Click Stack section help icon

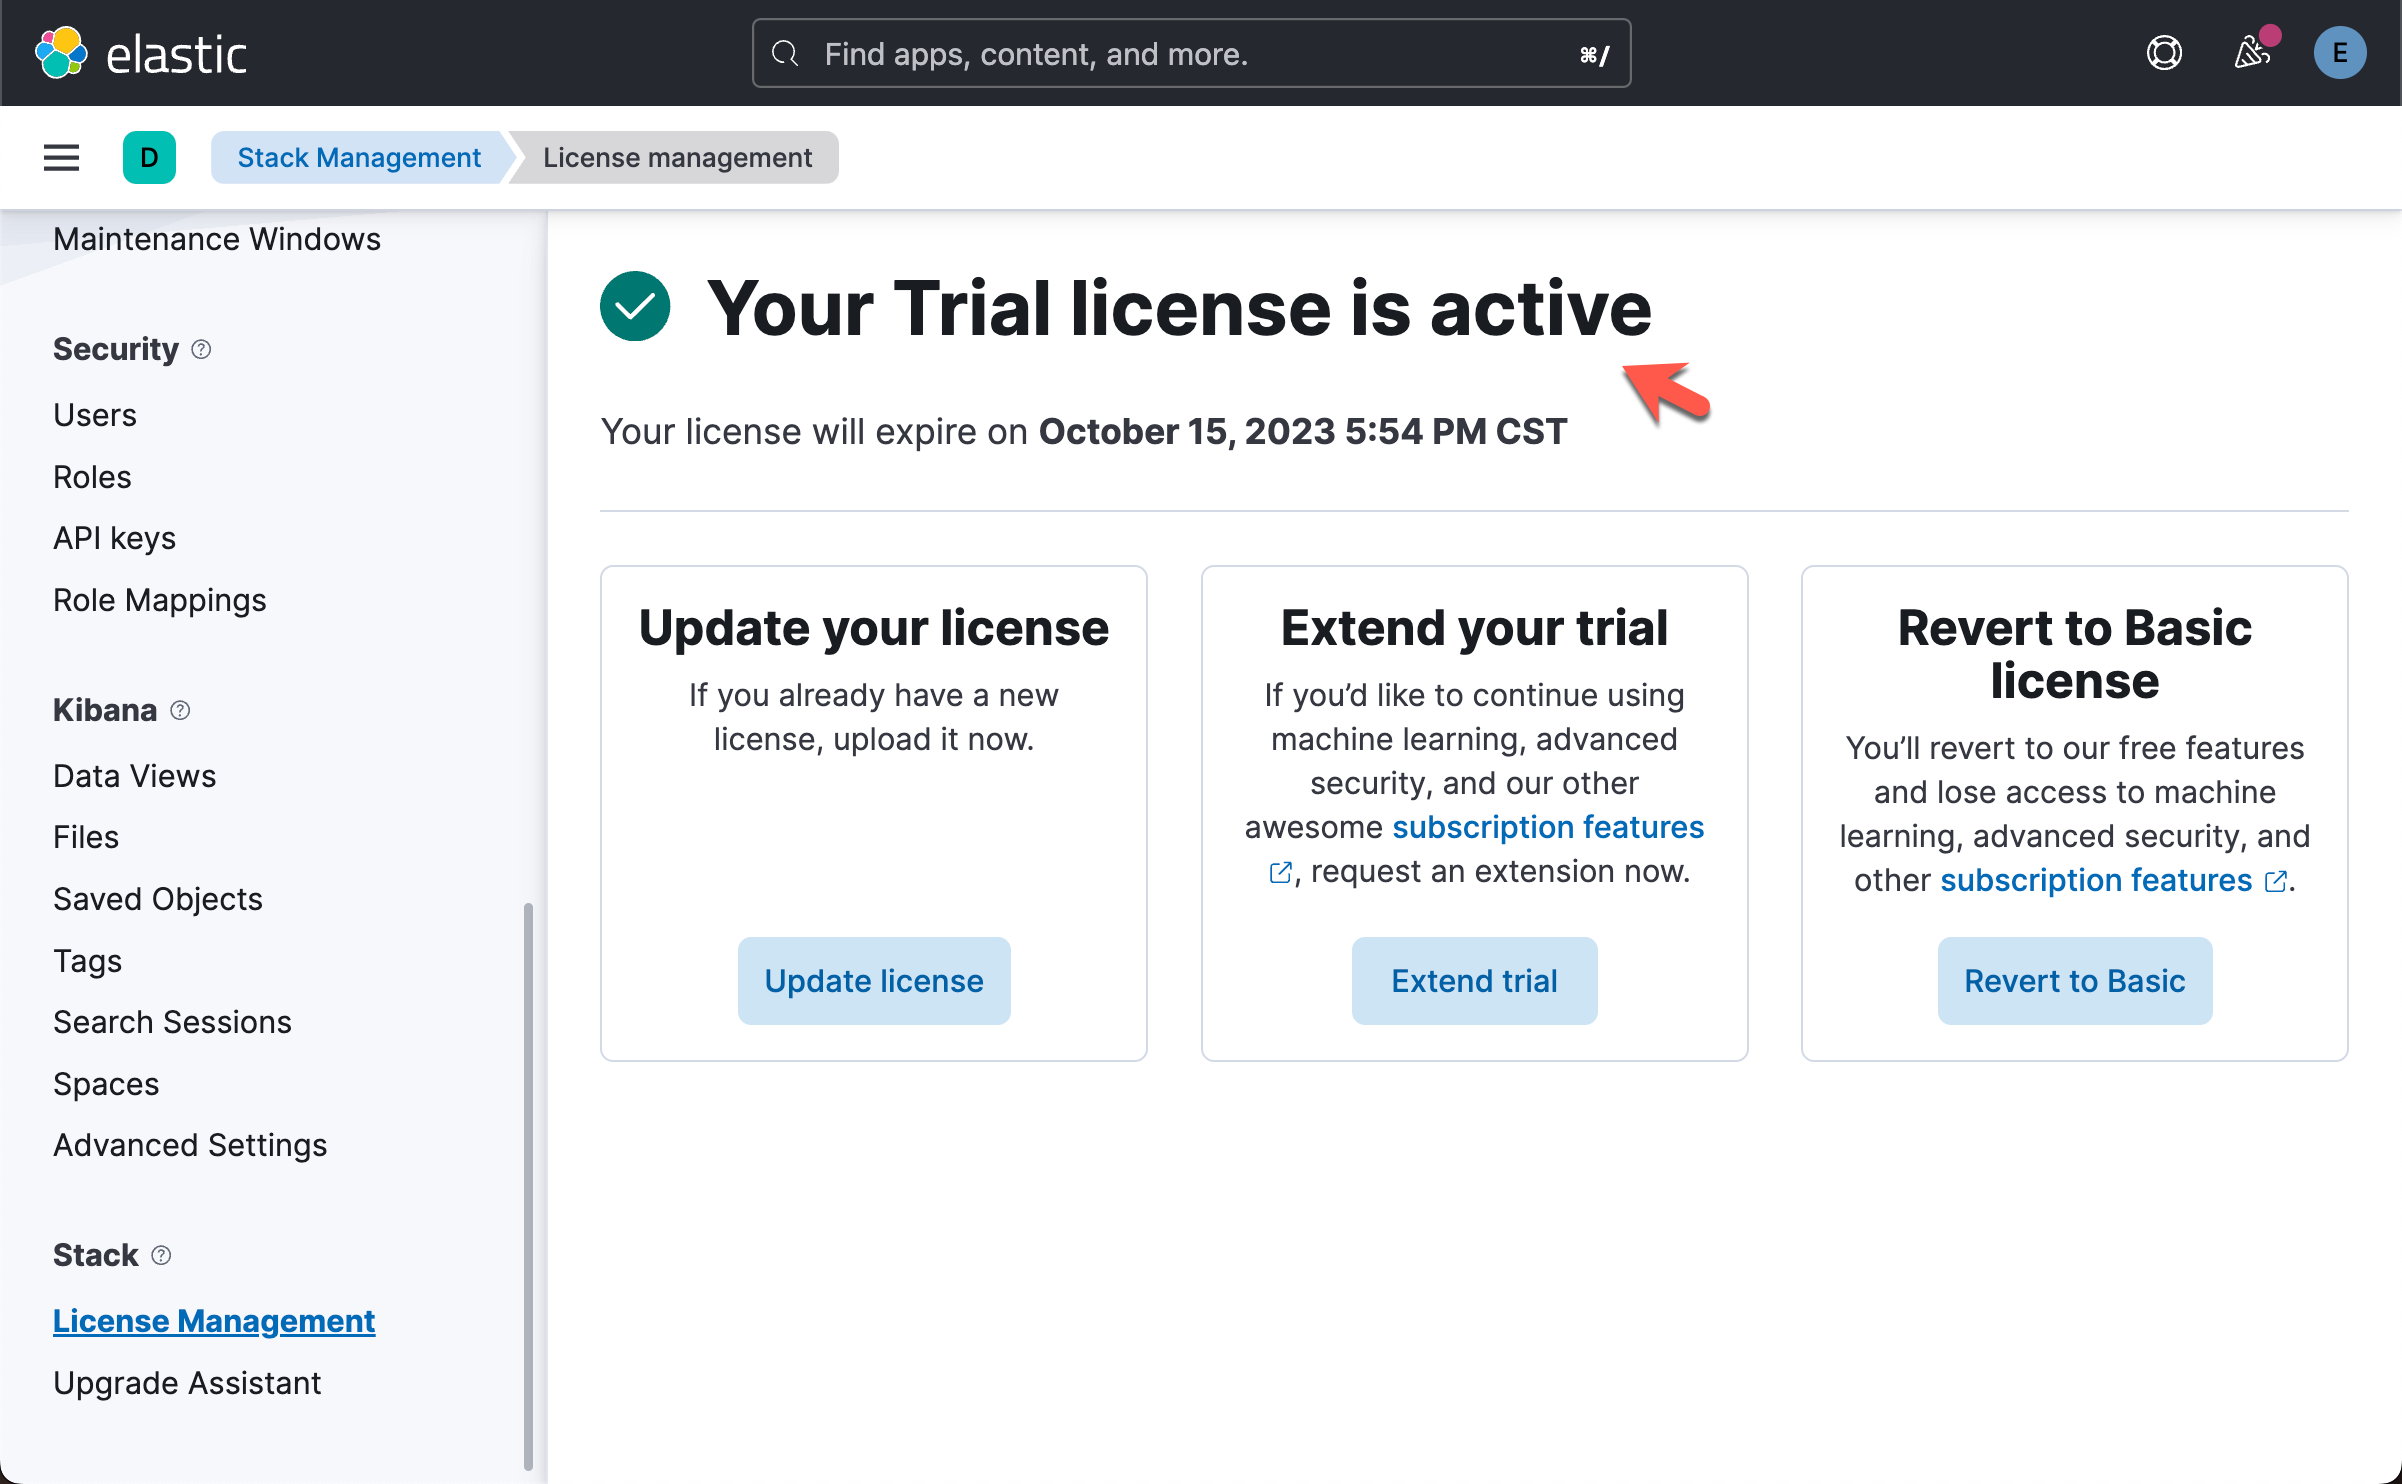point(161,1255)
